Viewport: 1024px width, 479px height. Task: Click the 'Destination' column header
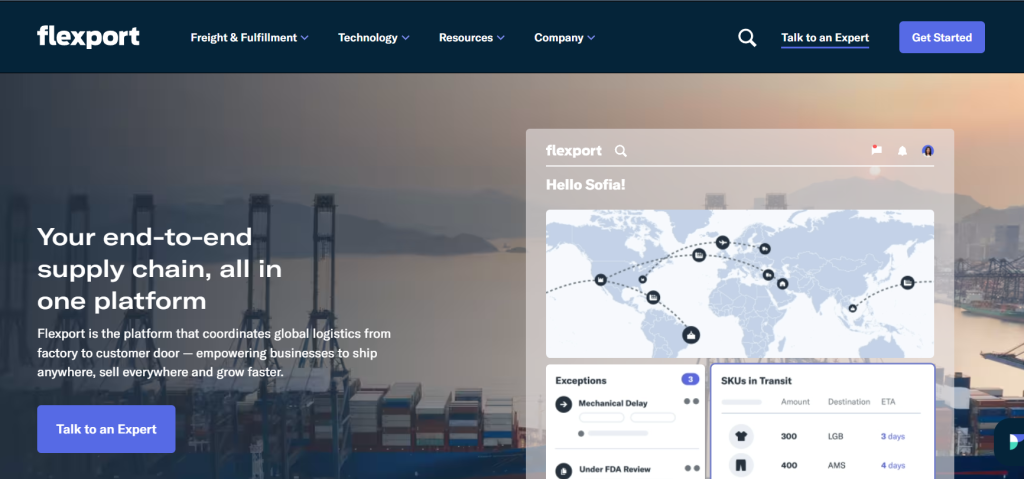(849, 402)
